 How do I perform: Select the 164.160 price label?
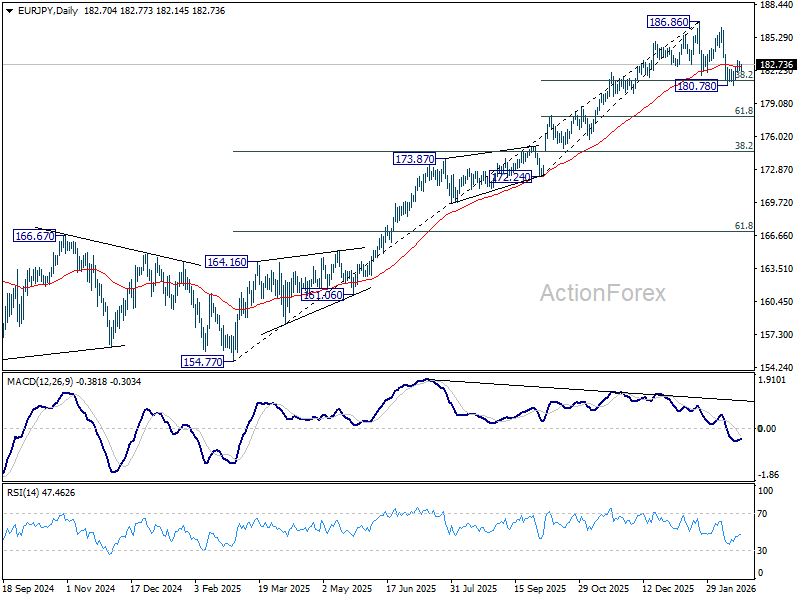coord(227,262)
